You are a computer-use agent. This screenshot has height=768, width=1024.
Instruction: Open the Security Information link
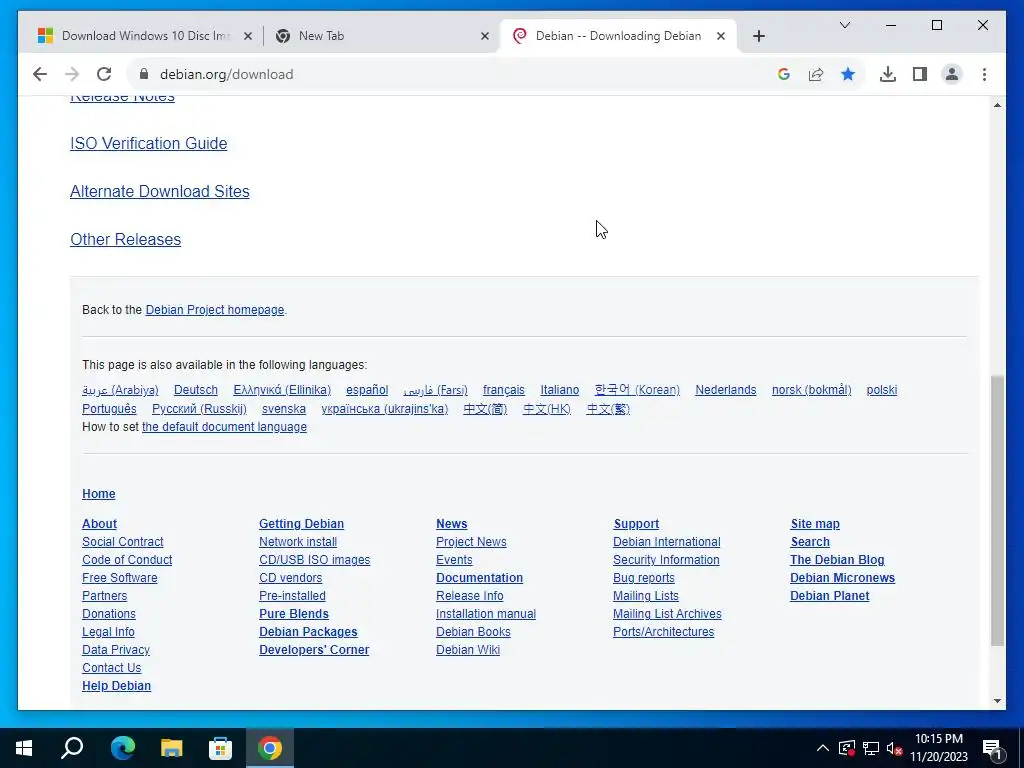pyautogui.click(x=666, y=560)
